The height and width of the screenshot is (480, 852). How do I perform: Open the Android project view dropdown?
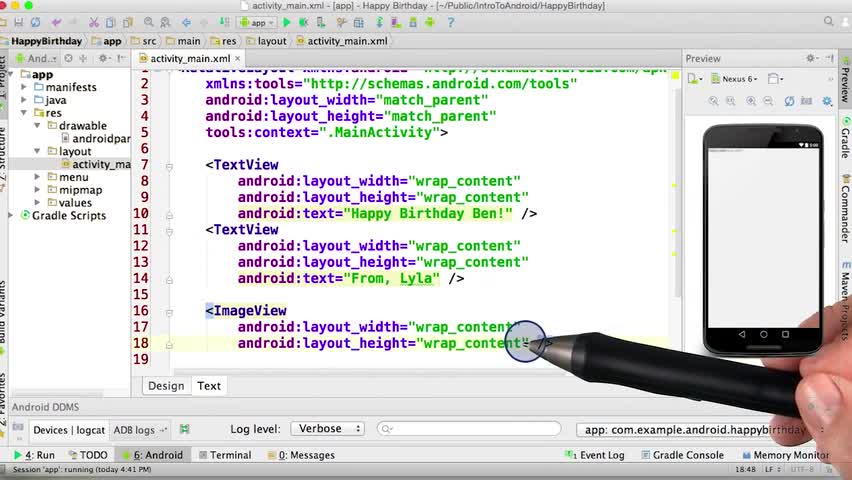(37, 58)
